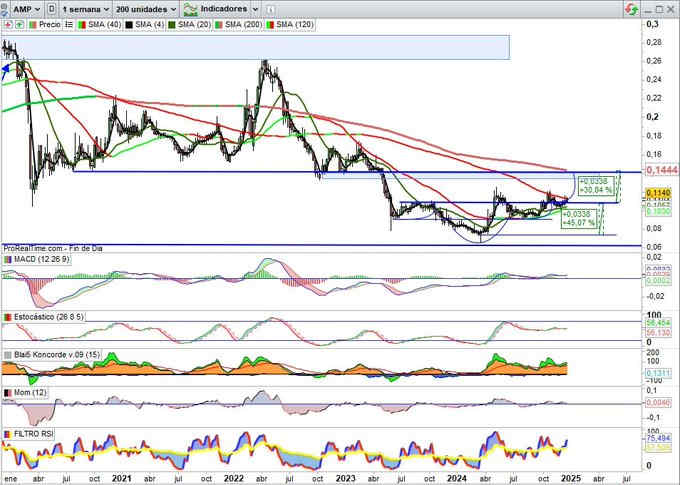Click the Estocástico (26 8 5) label
This screenshot has width=680, height=485.
(x=48, y=317)
